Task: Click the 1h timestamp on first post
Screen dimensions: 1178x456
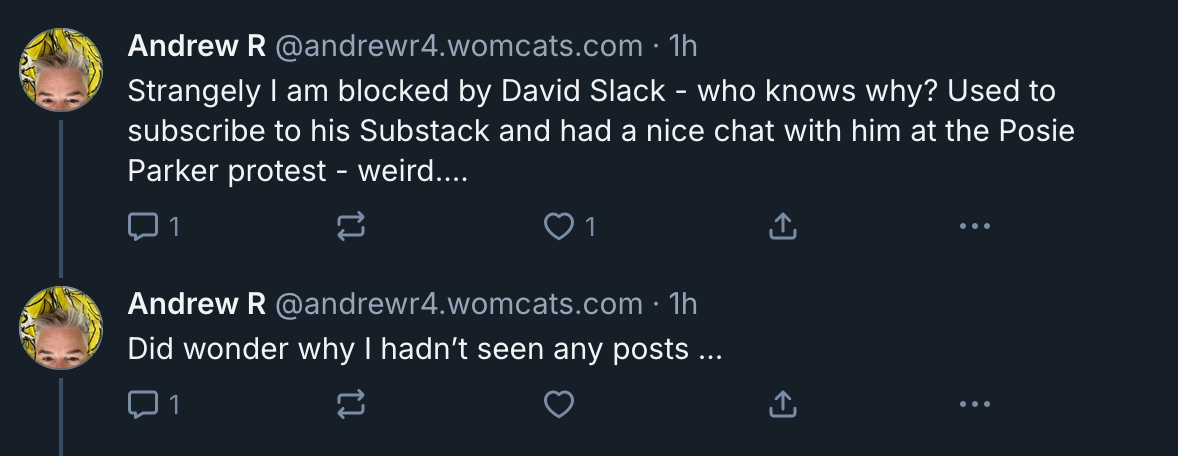Action: click(682, 46)
